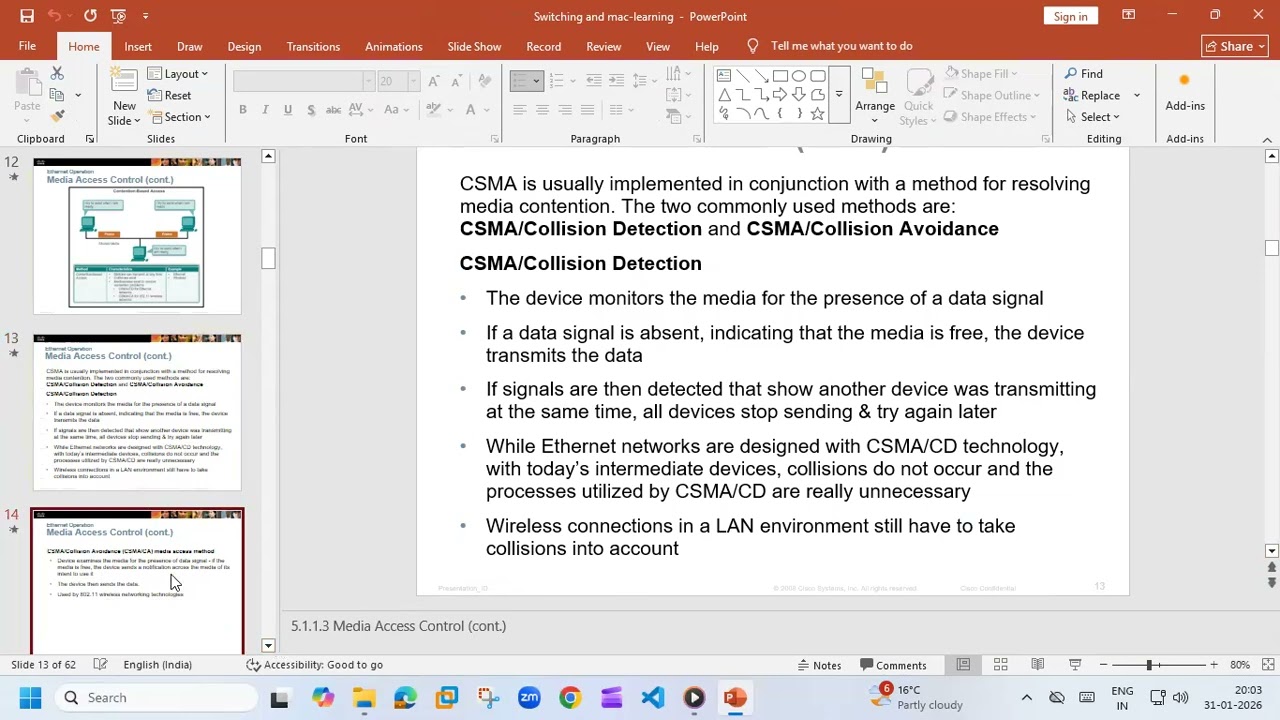Toggle Underline formatting
This screenshot has width=1280, height=720.
tap(288, 110)
